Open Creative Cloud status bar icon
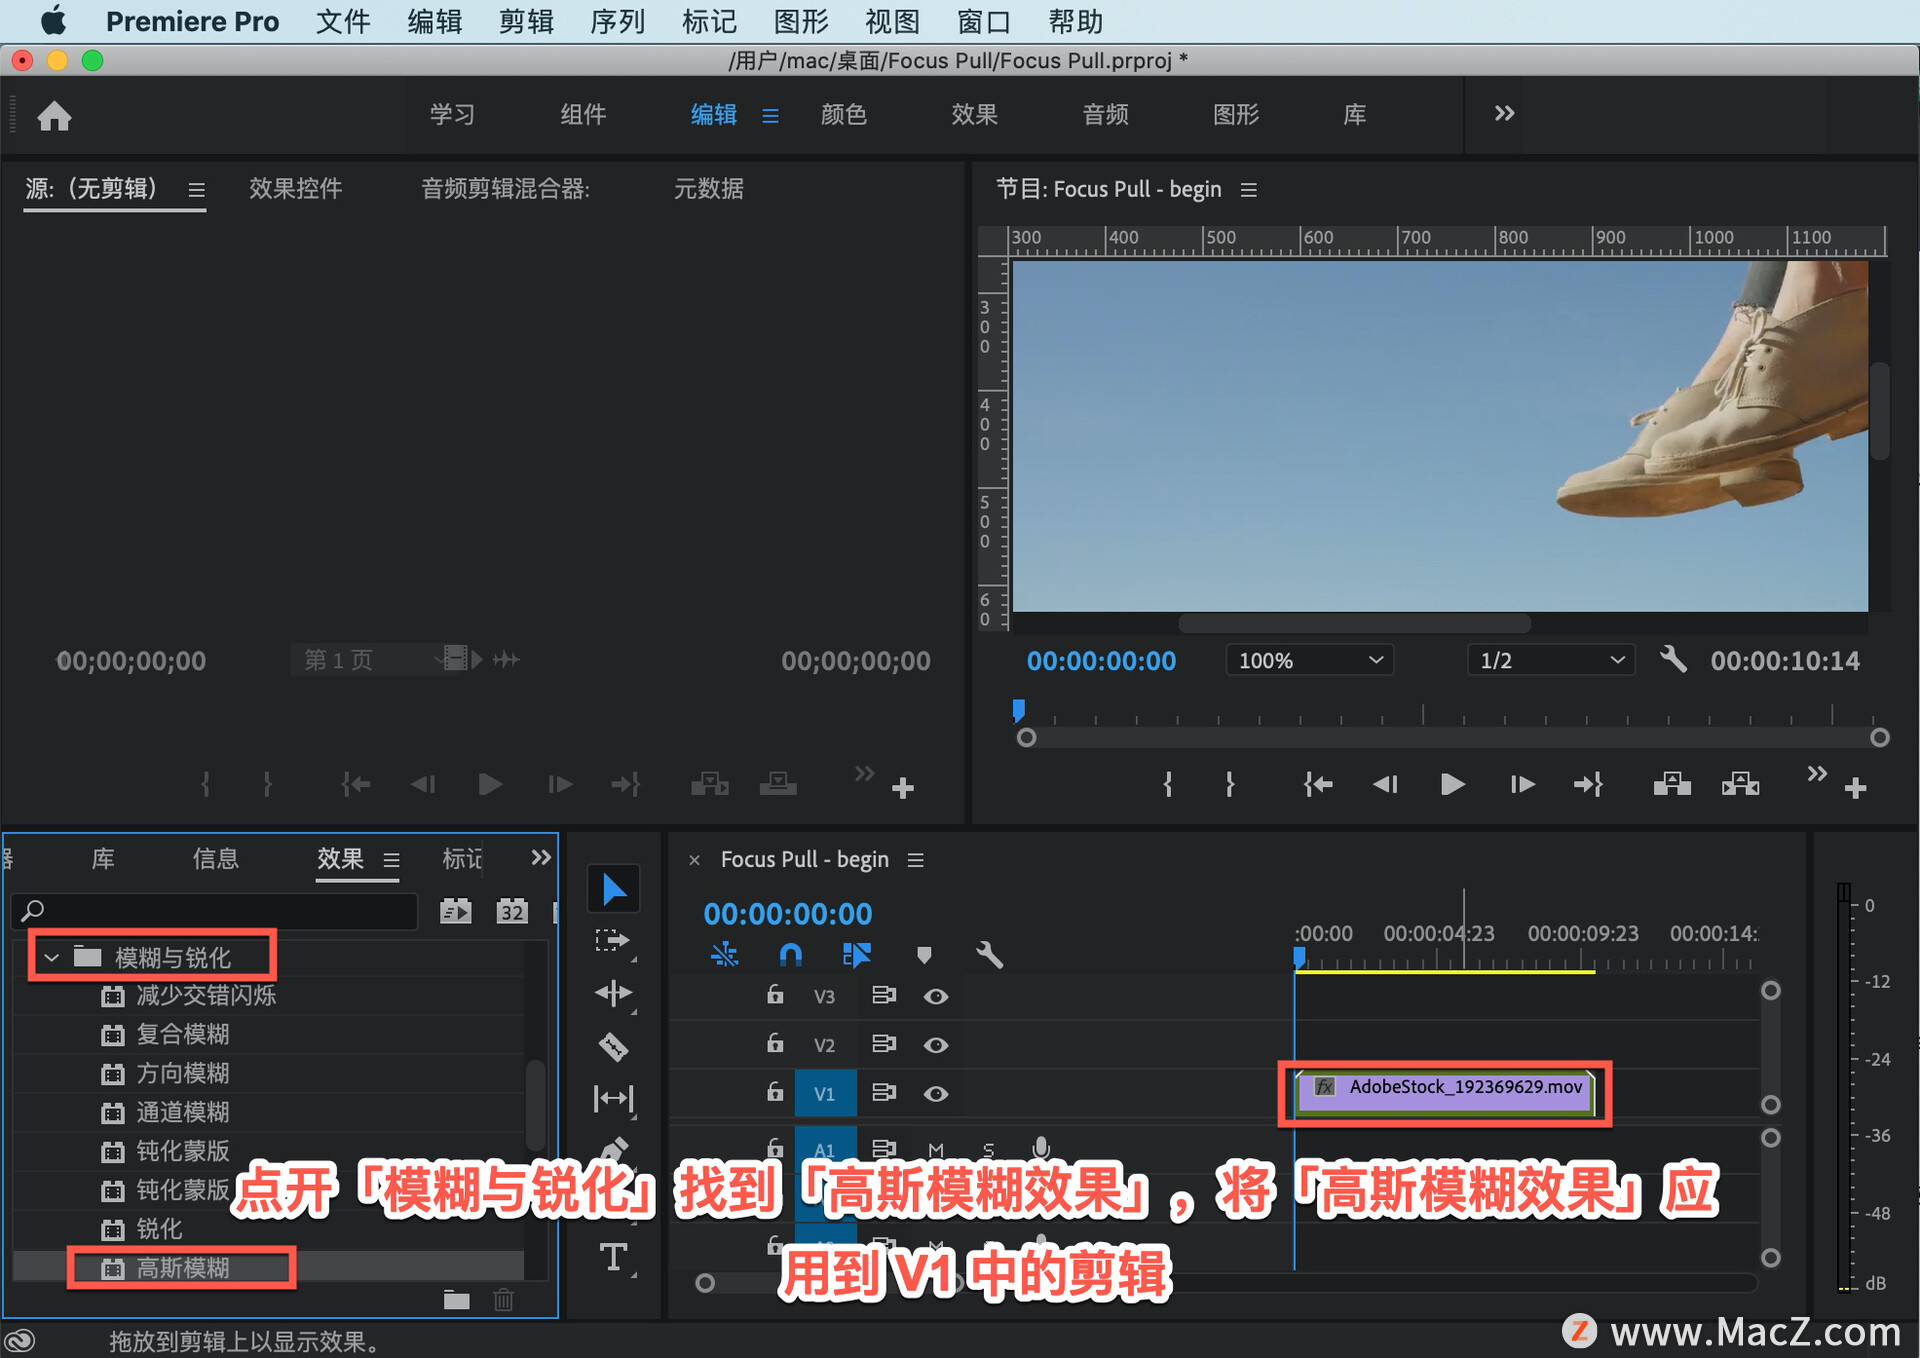This screenshot has height=1358, width=1920. 20,1340
